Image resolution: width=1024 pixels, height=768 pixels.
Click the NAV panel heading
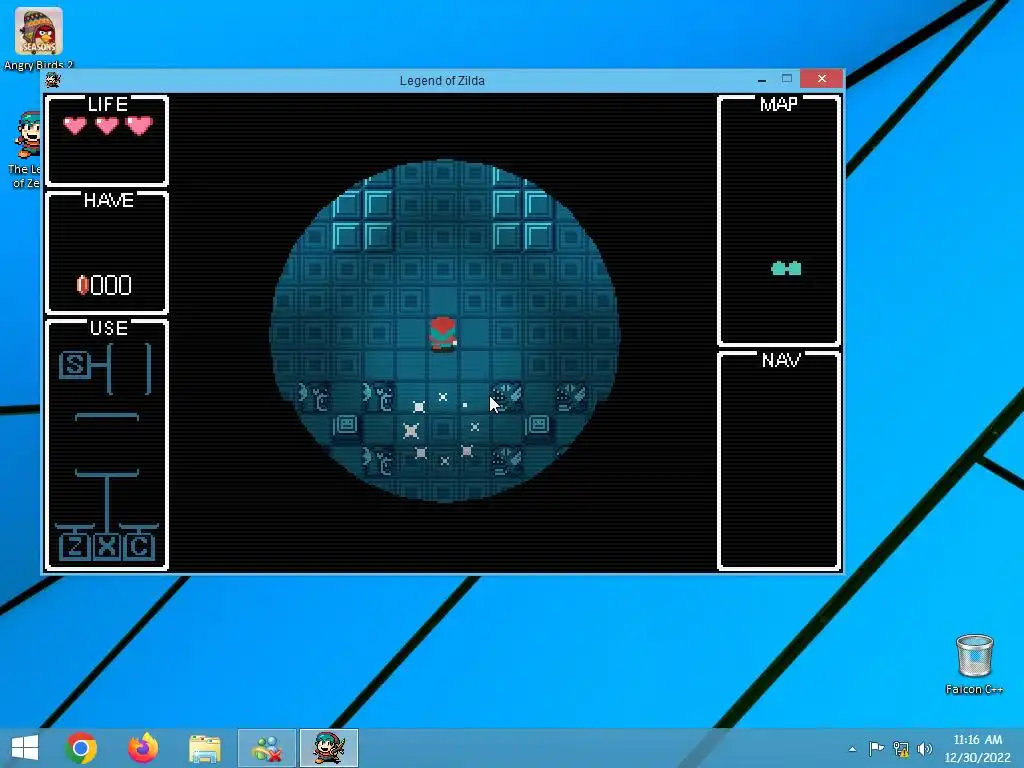[x=781, y=360]
